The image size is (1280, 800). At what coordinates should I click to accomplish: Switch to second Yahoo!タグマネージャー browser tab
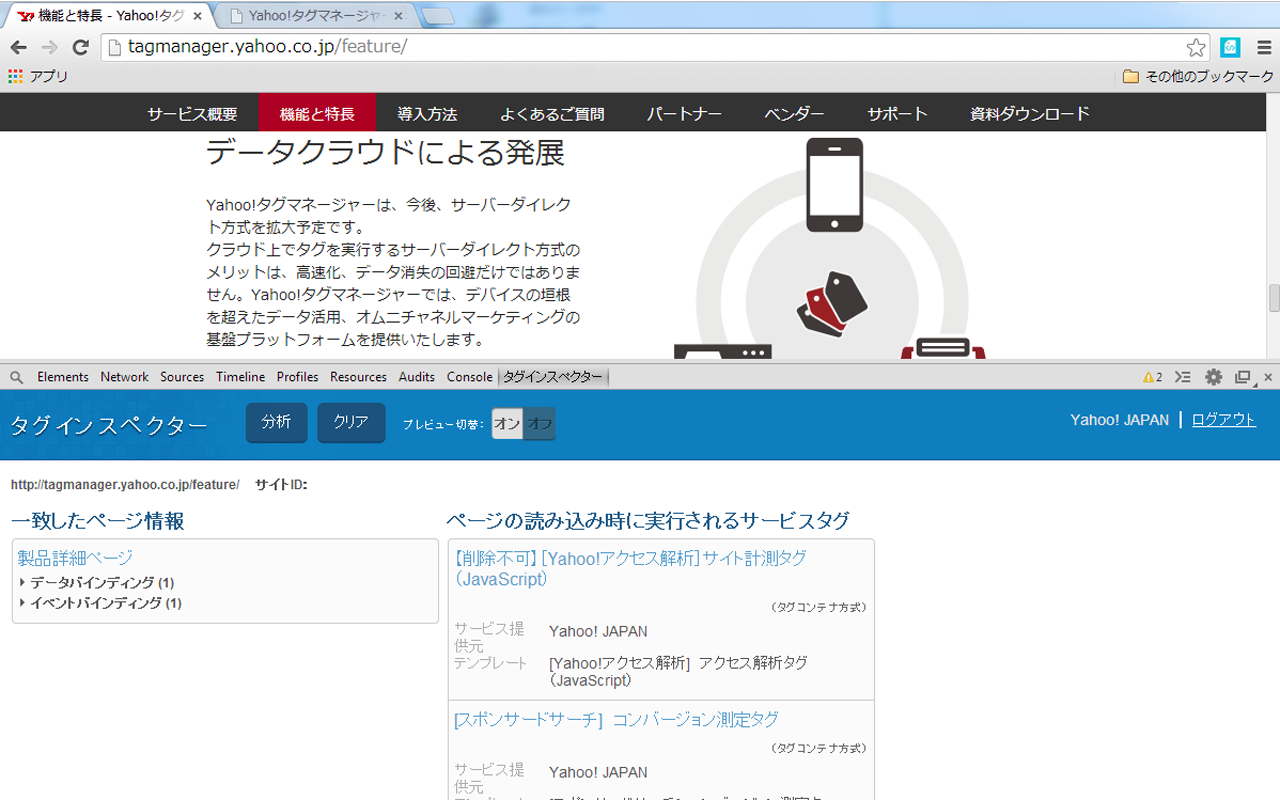pyautogui.click(x=314, y=16)
